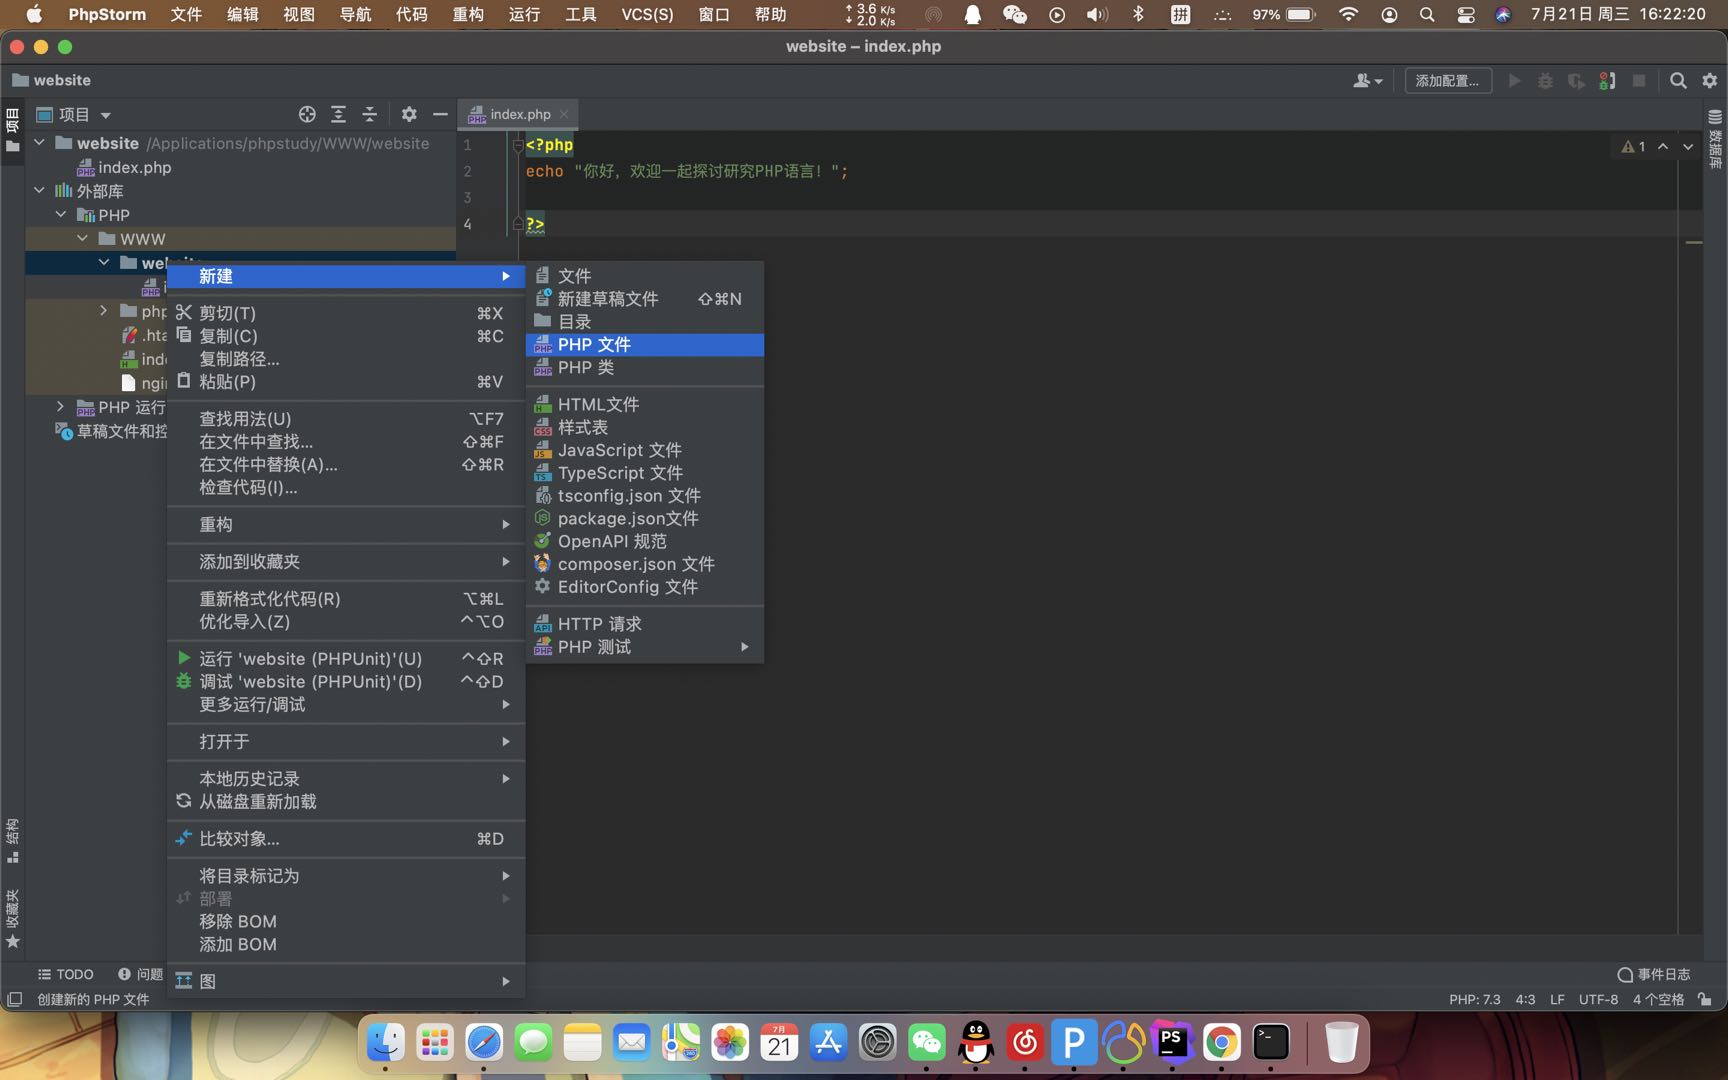Open Chrome from the Dock
This screenshot has width=1728, height=1080.
coord(1221,1043)
